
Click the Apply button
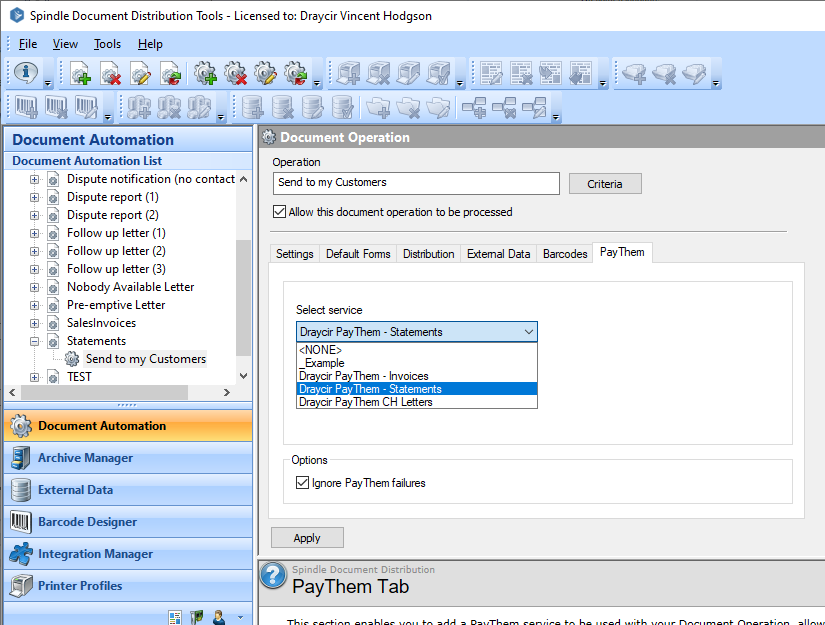tap(307, 538)
